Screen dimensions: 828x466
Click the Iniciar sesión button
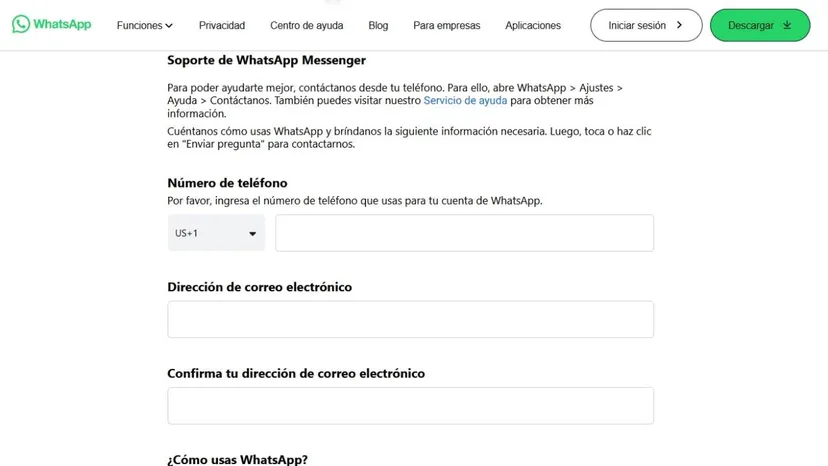646,25
